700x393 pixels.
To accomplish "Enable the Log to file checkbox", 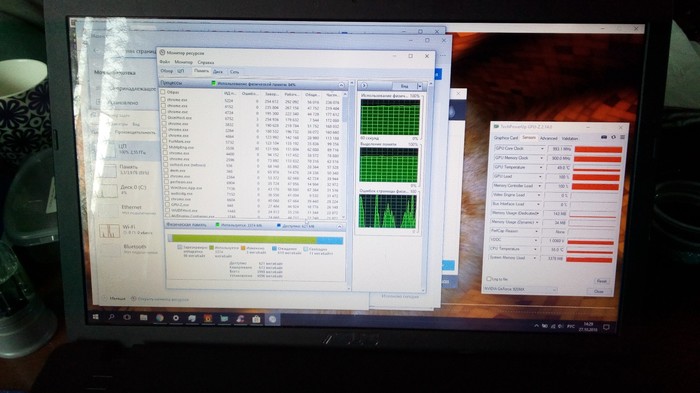I will pyautogui.click(x=488, y=279).
